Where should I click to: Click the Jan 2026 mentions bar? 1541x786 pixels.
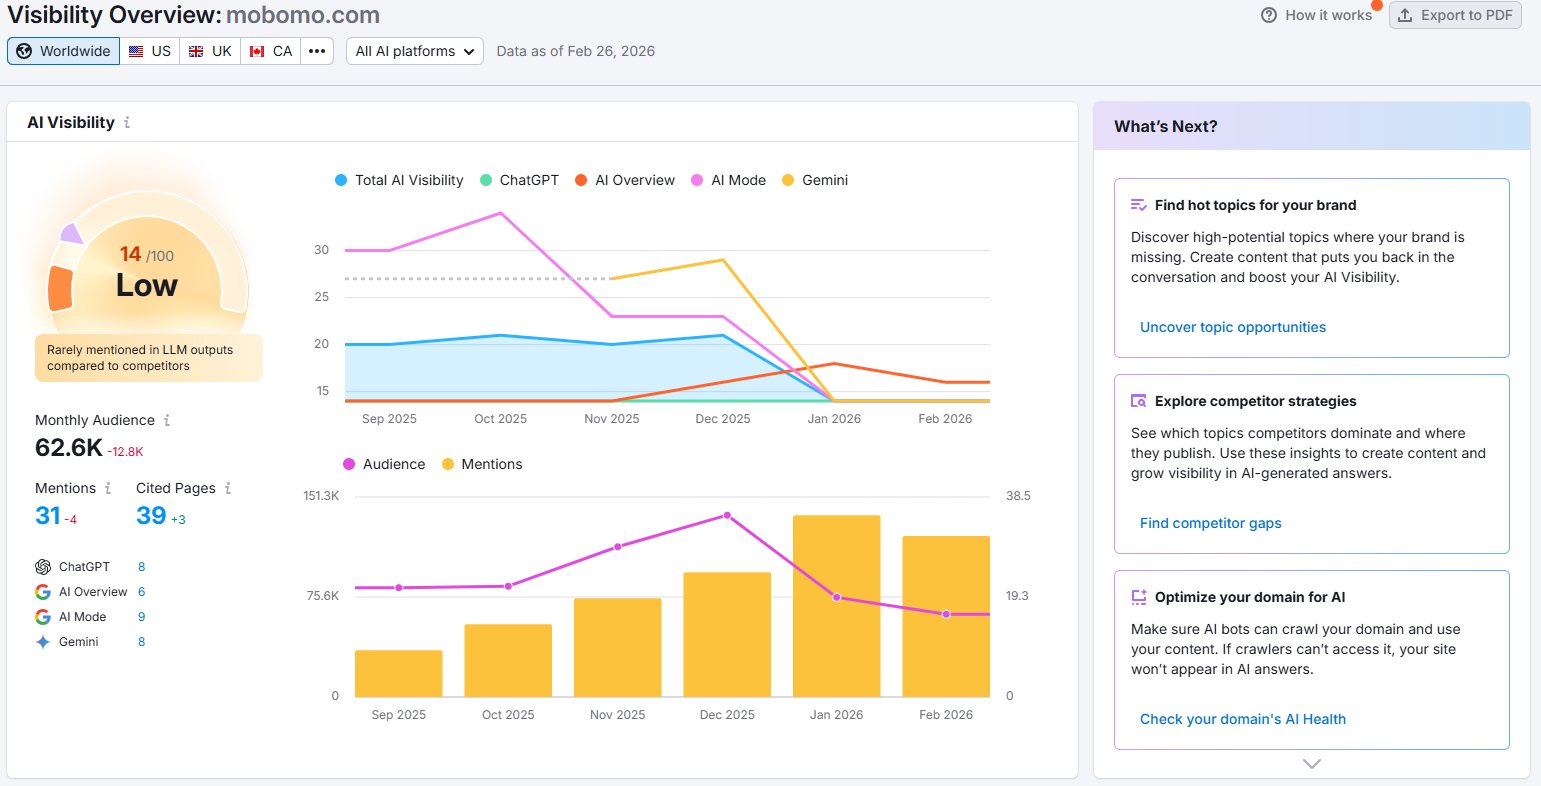click(836, 606)
